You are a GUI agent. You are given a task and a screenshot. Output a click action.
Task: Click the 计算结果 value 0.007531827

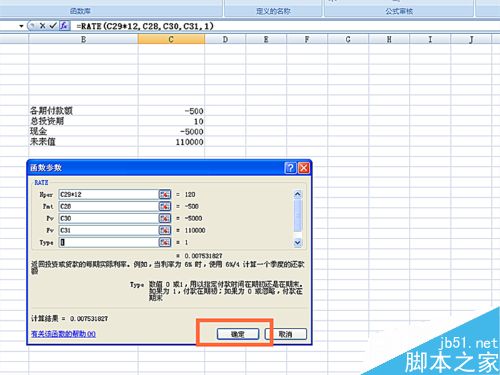coord(89,319)
